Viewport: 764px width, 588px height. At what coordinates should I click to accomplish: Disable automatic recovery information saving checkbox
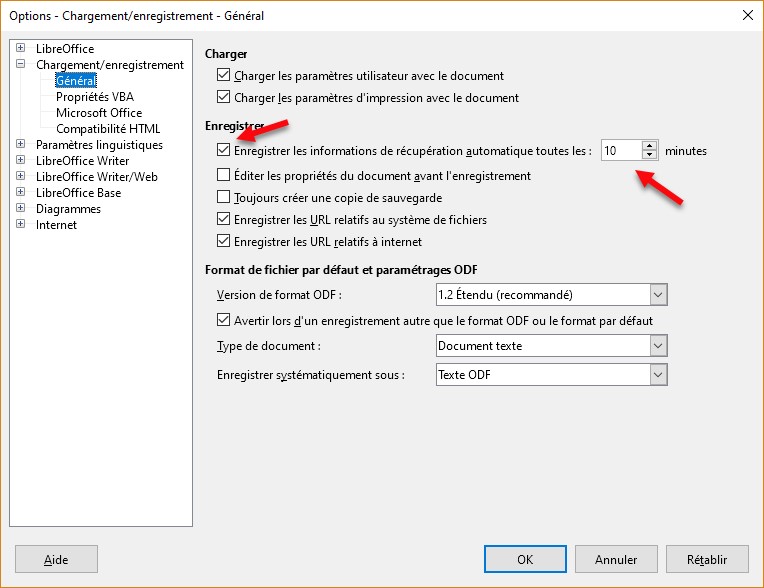[x=223, y=152]
